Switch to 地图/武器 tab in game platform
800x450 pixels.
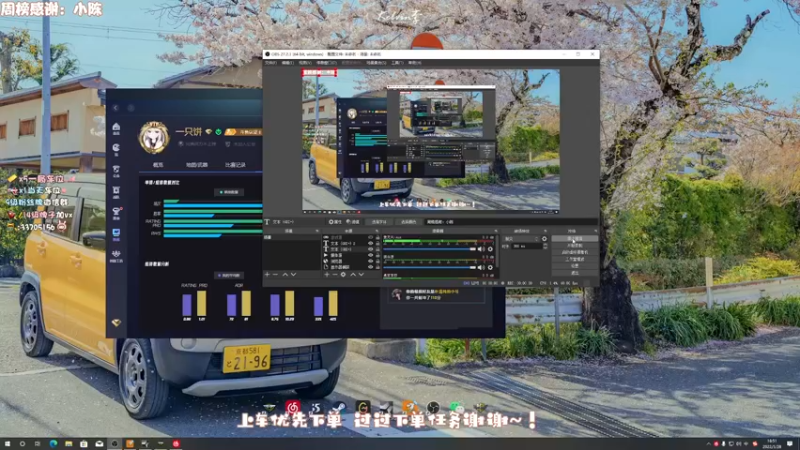(197, 165)
